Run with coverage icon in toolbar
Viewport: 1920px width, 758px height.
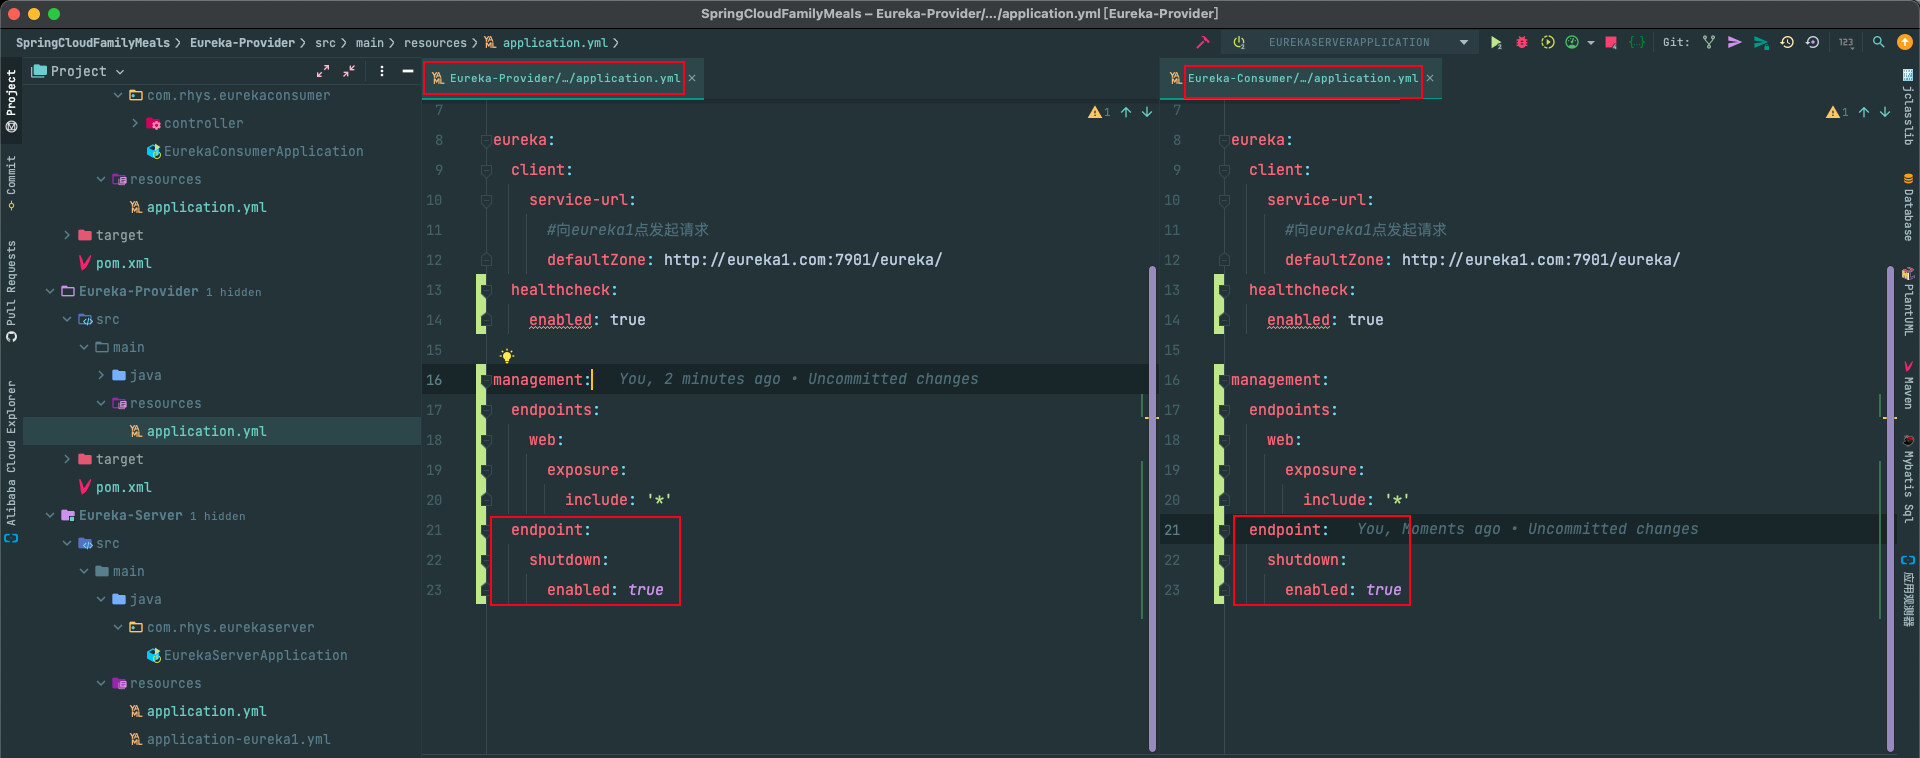pos(1548,42)
